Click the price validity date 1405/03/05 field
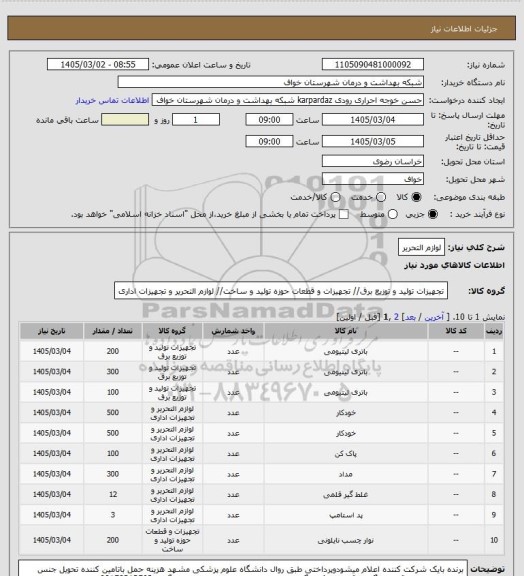The image size is (524, 576). tap(373, 142)
